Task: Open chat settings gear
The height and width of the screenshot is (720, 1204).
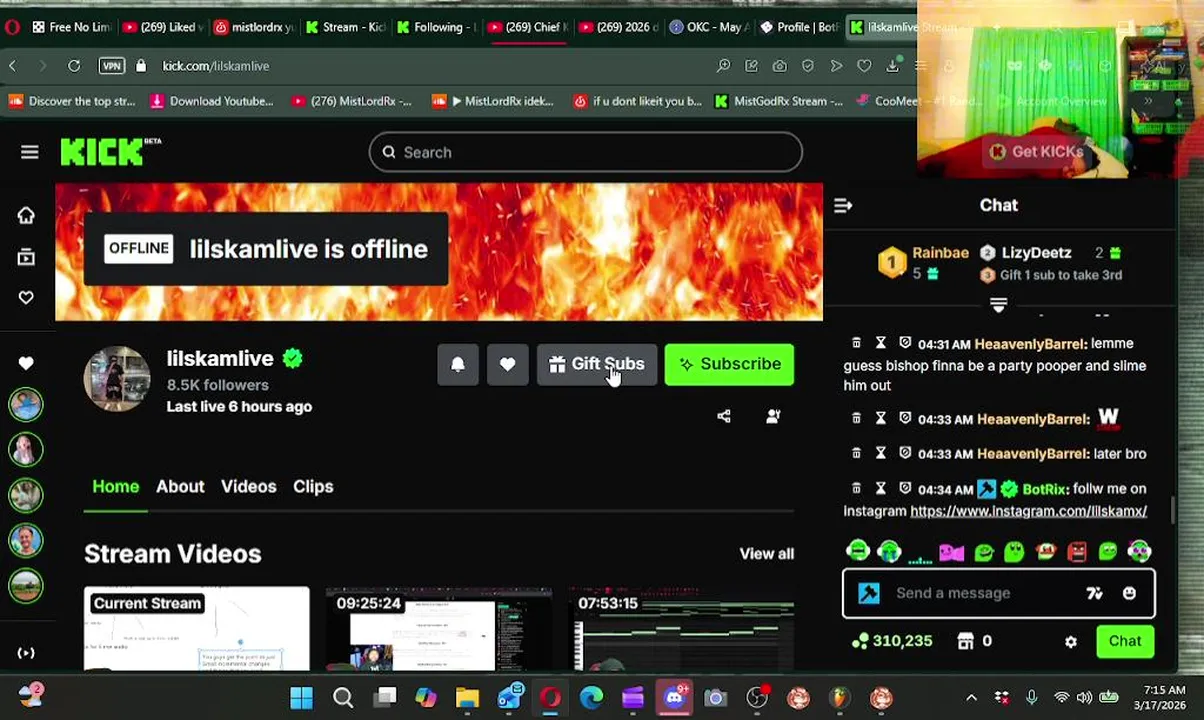Action: (x=1071, y=642)
